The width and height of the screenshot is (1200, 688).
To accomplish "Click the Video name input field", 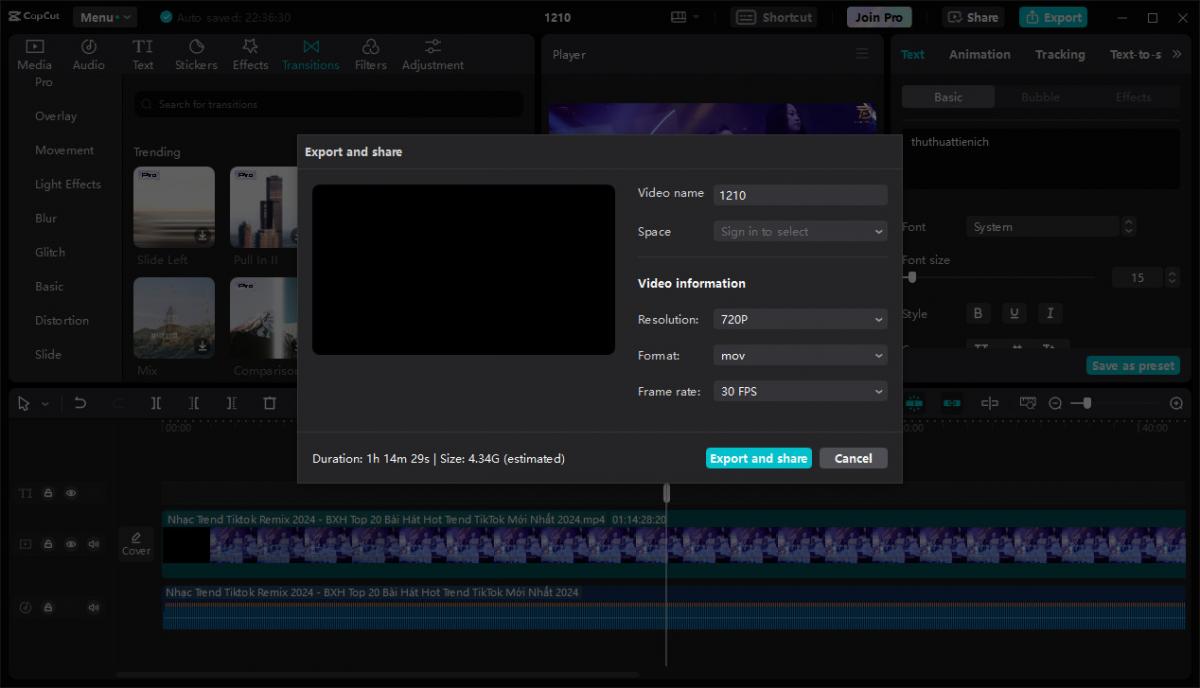I will pyautogui.click(x=800, y=196).
